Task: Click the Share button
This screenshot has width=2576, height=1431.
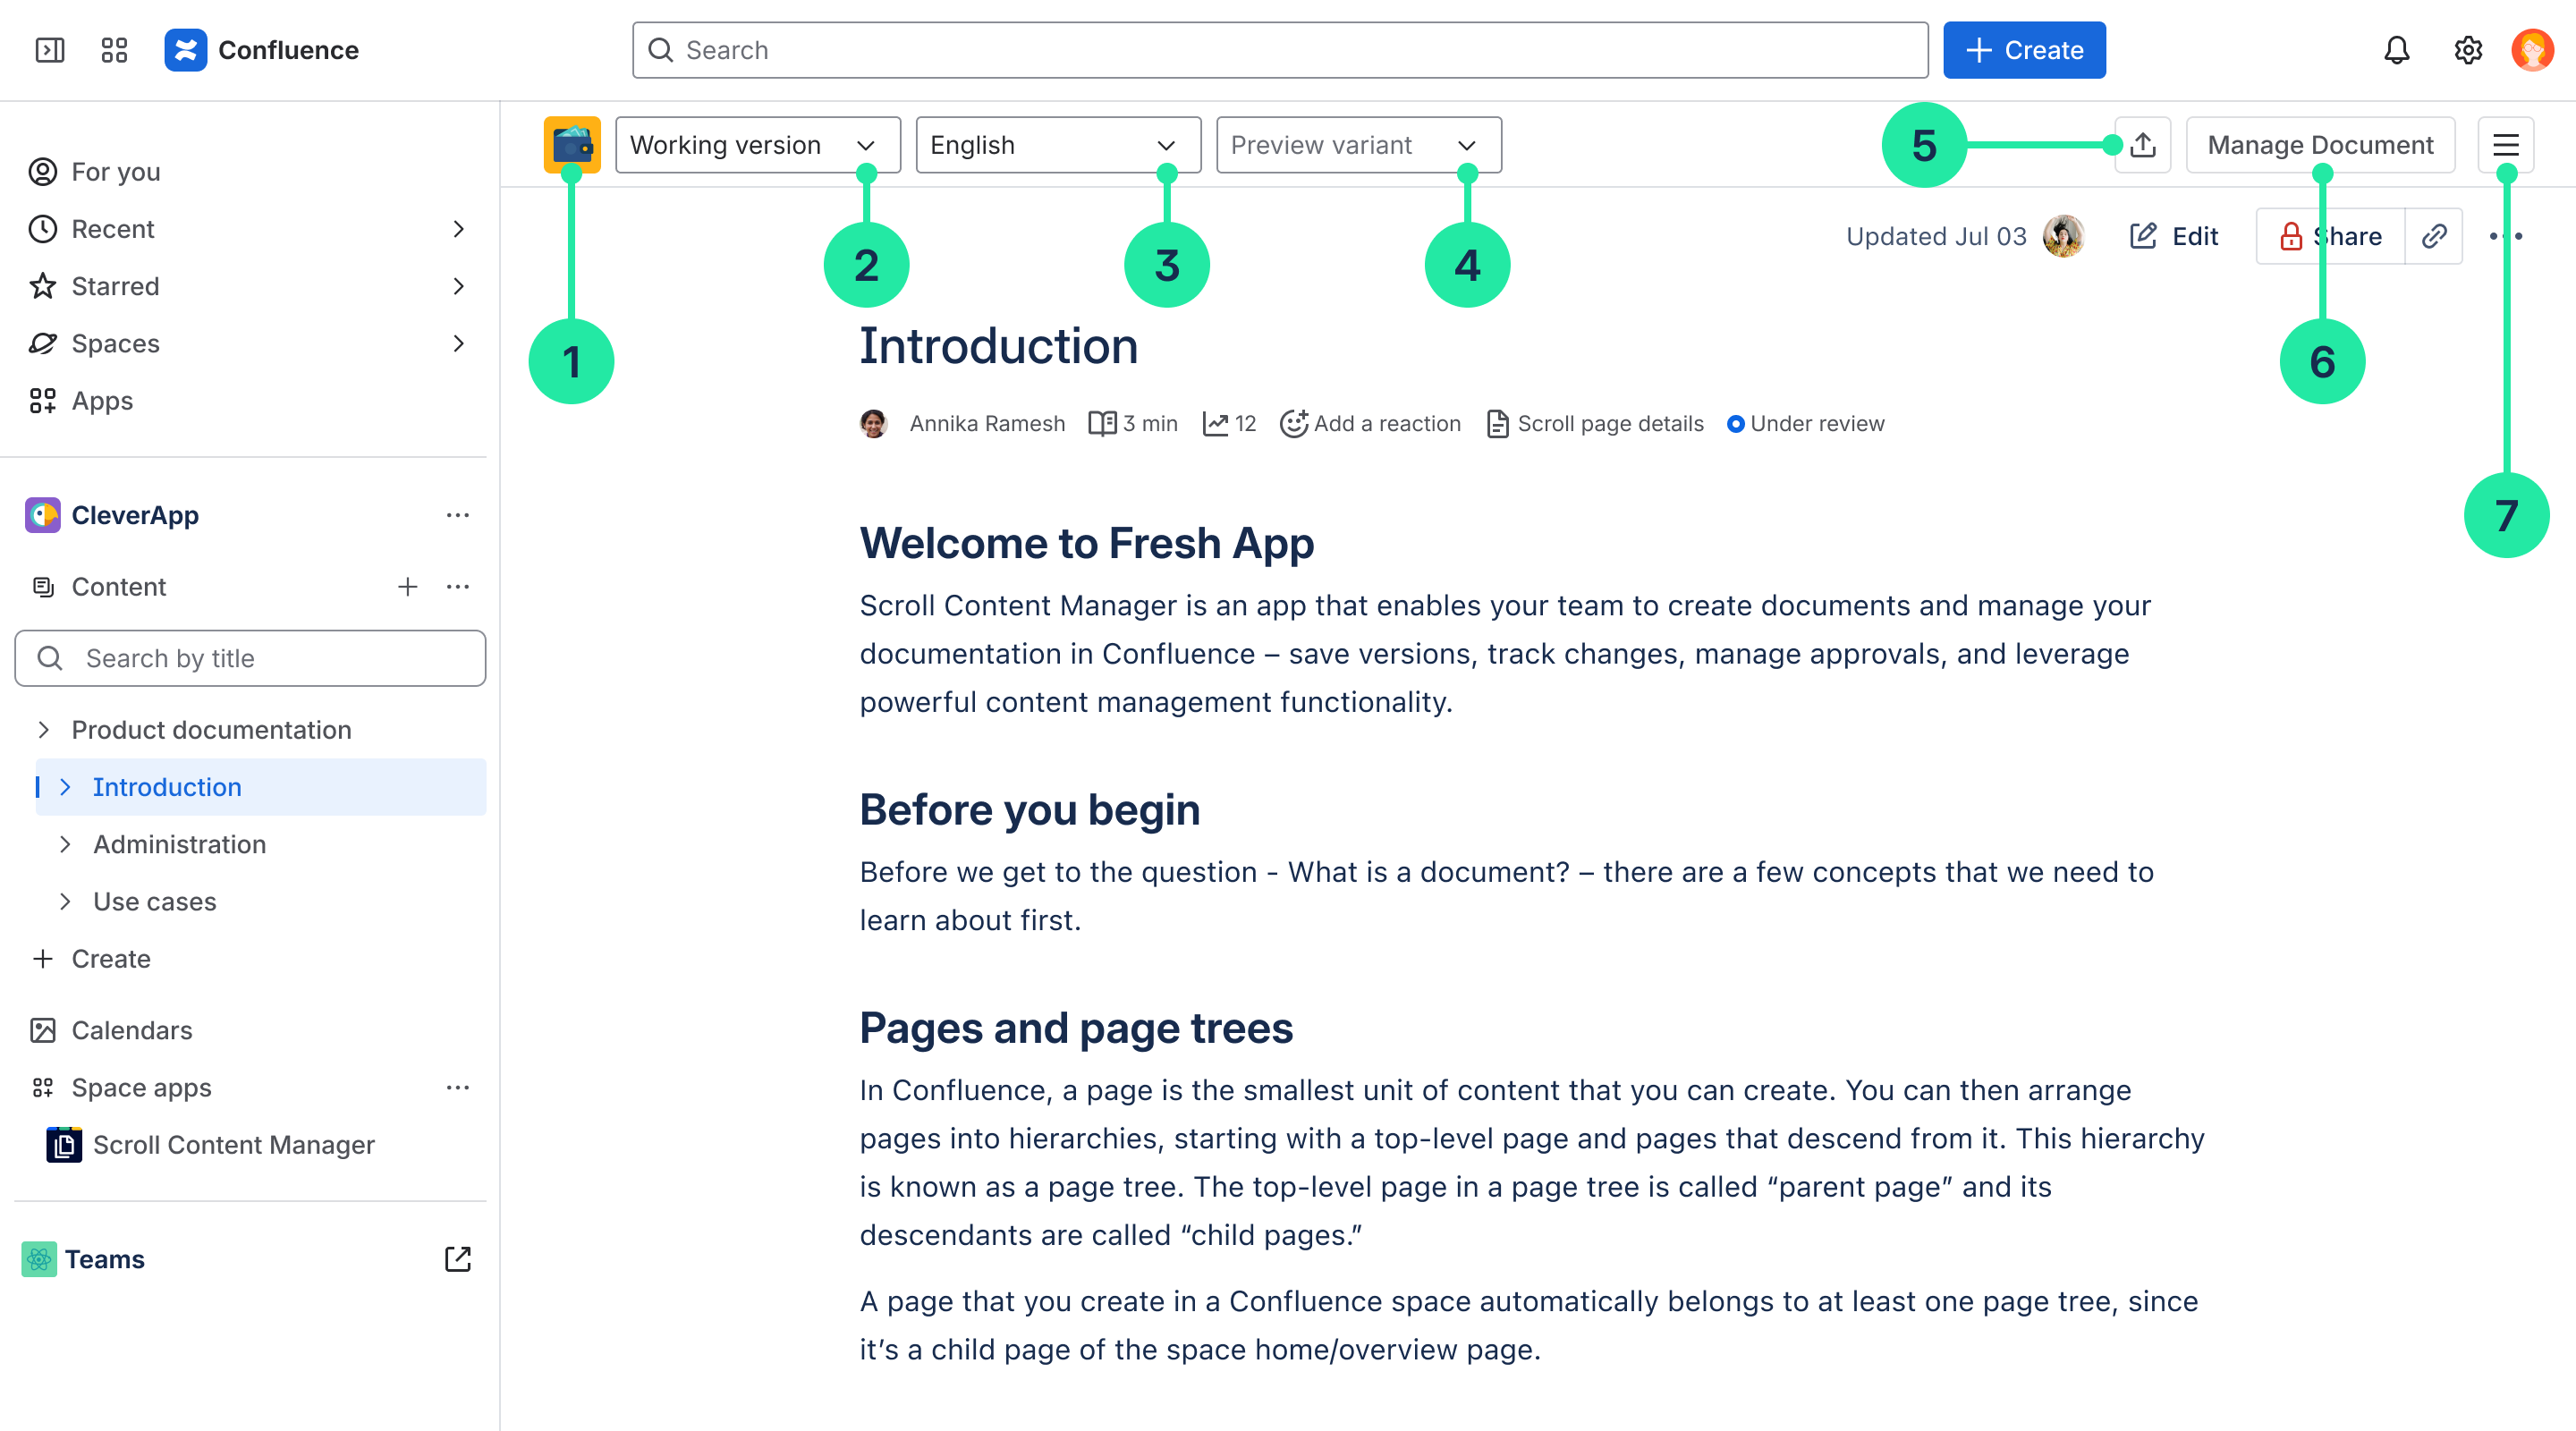Action: click(x=2330, y=236)
